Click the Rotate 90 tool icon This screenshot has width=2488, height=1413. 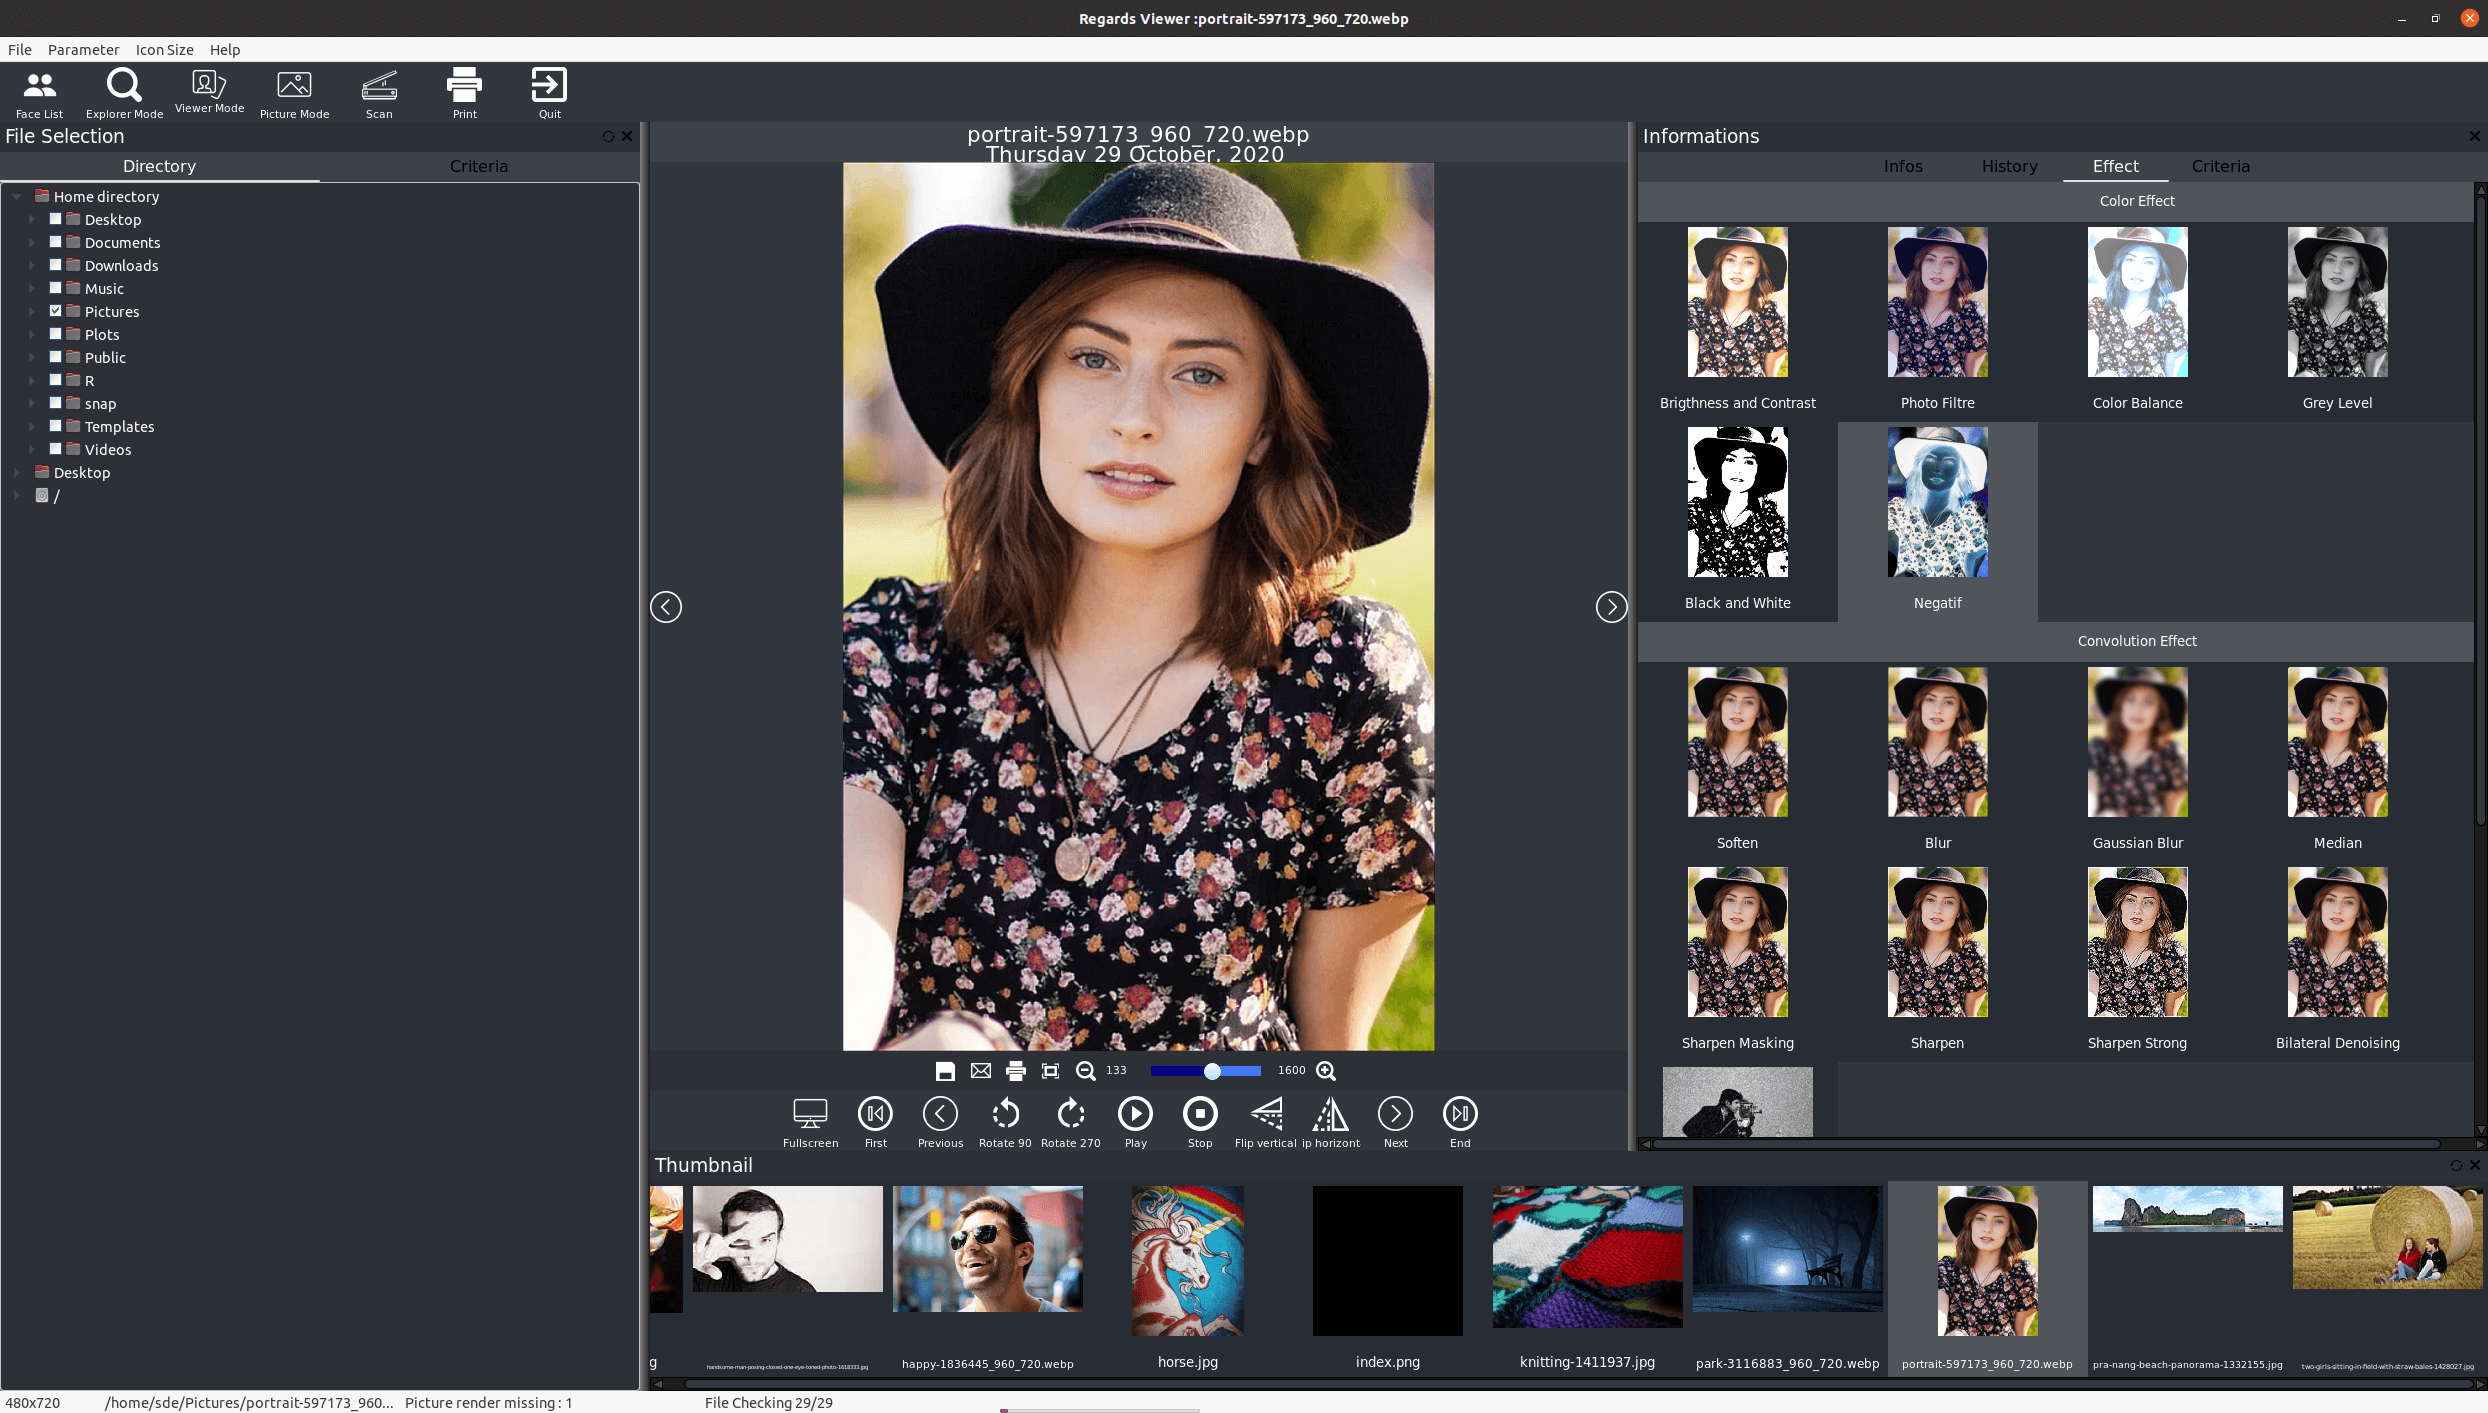click(x=1005, y=1112)
